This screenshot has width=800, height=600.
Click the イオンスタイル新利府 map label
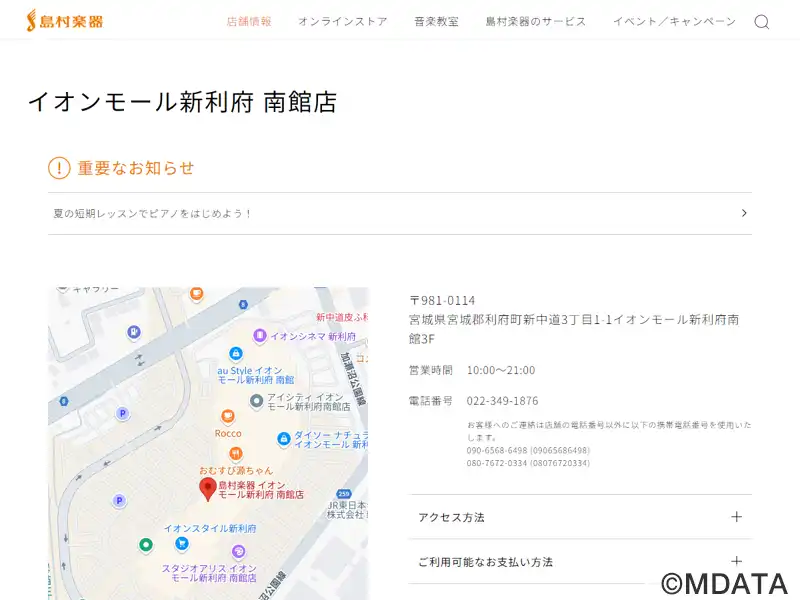210,529
